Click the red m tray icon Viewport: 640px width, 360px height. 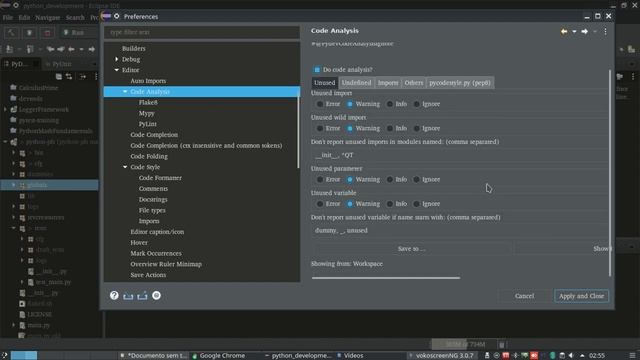click(506, 356)
